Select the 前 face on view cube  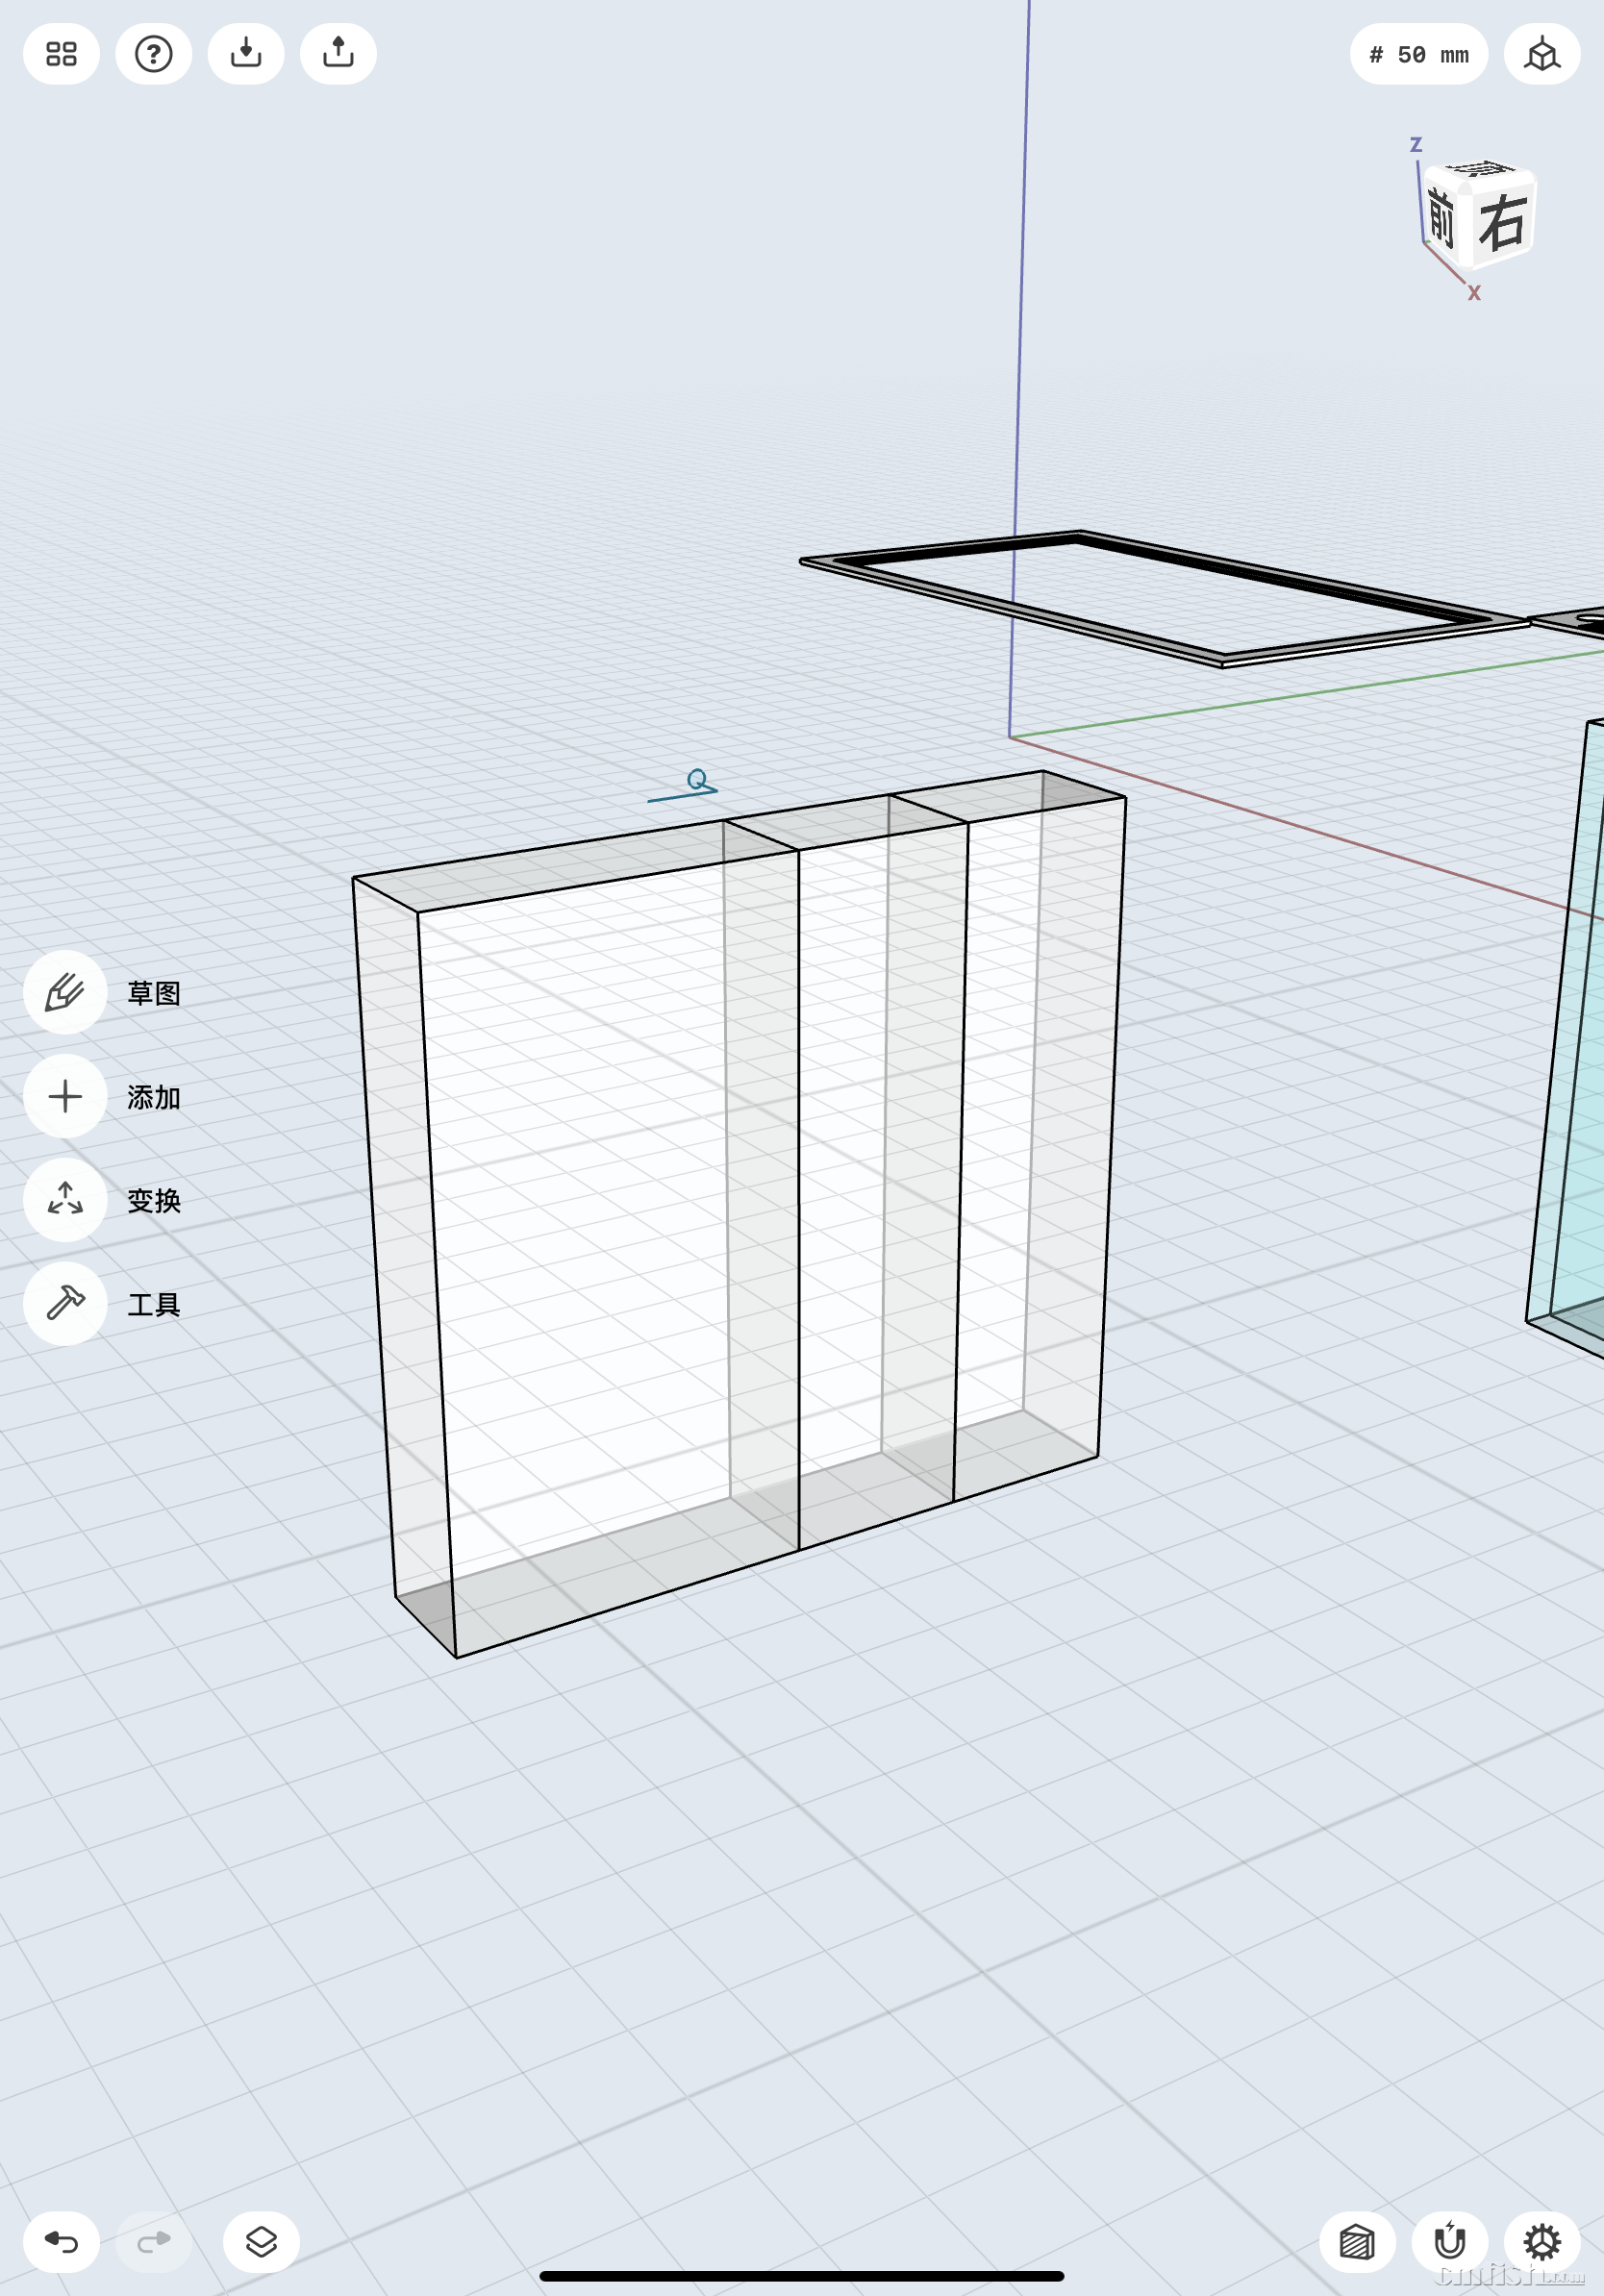[1440, 218]
